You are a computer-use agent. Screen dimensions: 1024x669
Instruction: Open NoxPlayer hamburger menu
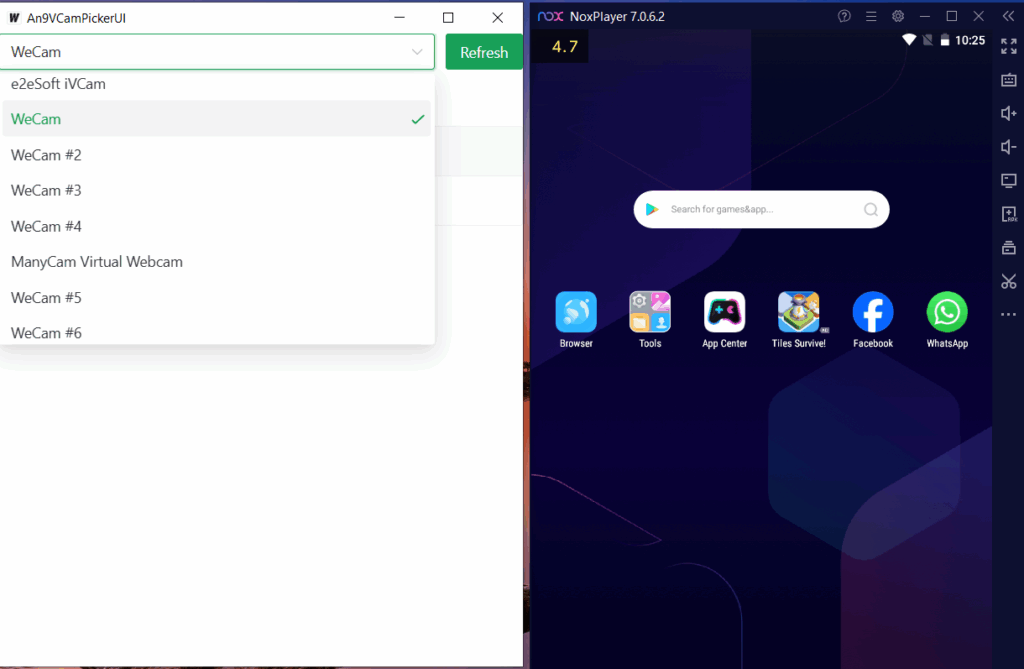(871, 16)
